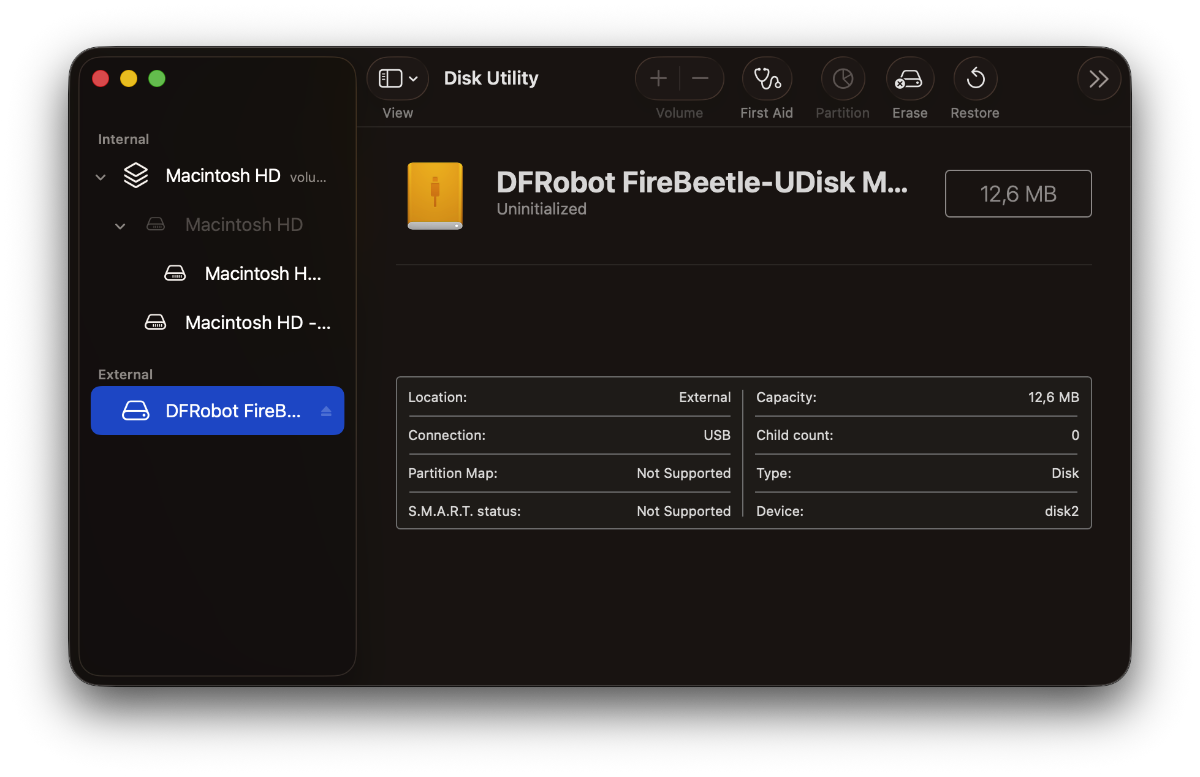1200x777 pixels.
Task: Click the Restore circular arrow icon
Action: [975, 79]
